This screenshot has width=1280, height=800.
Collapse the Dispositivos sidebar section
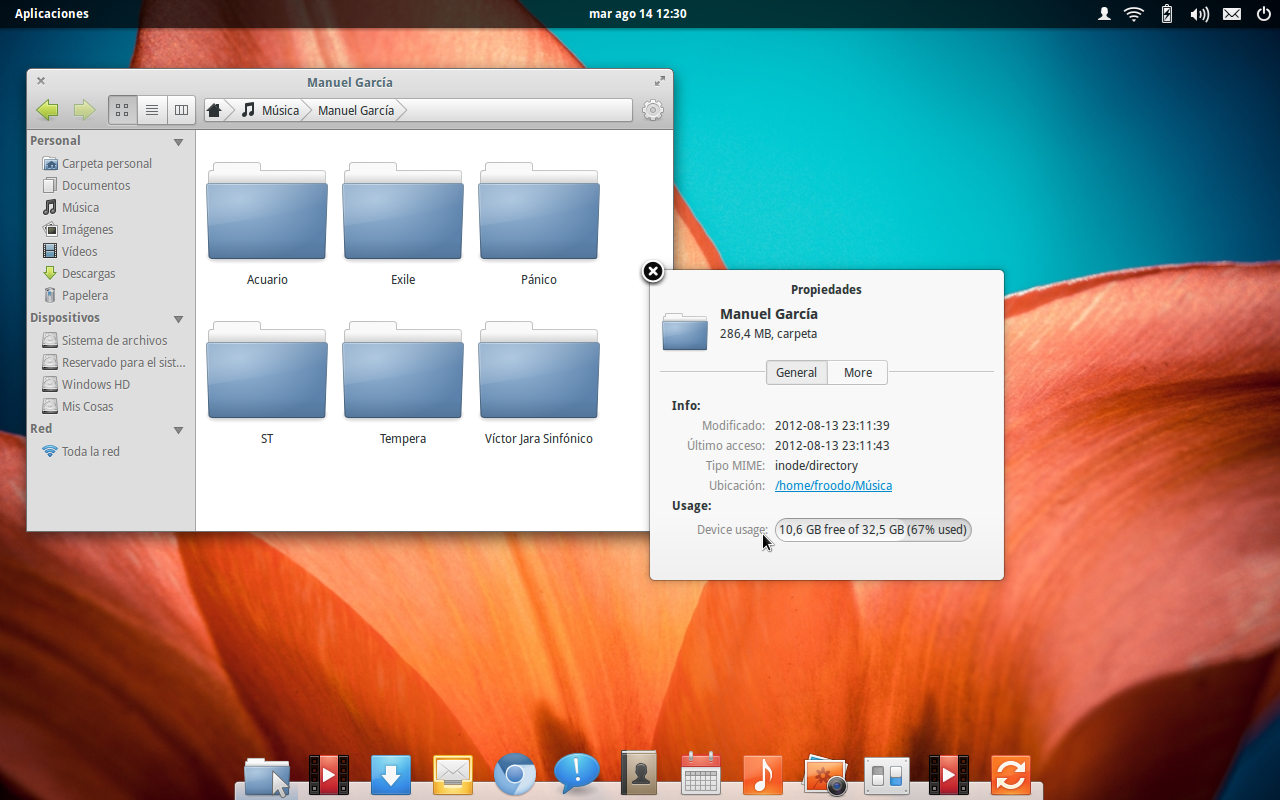coord(178,318)
